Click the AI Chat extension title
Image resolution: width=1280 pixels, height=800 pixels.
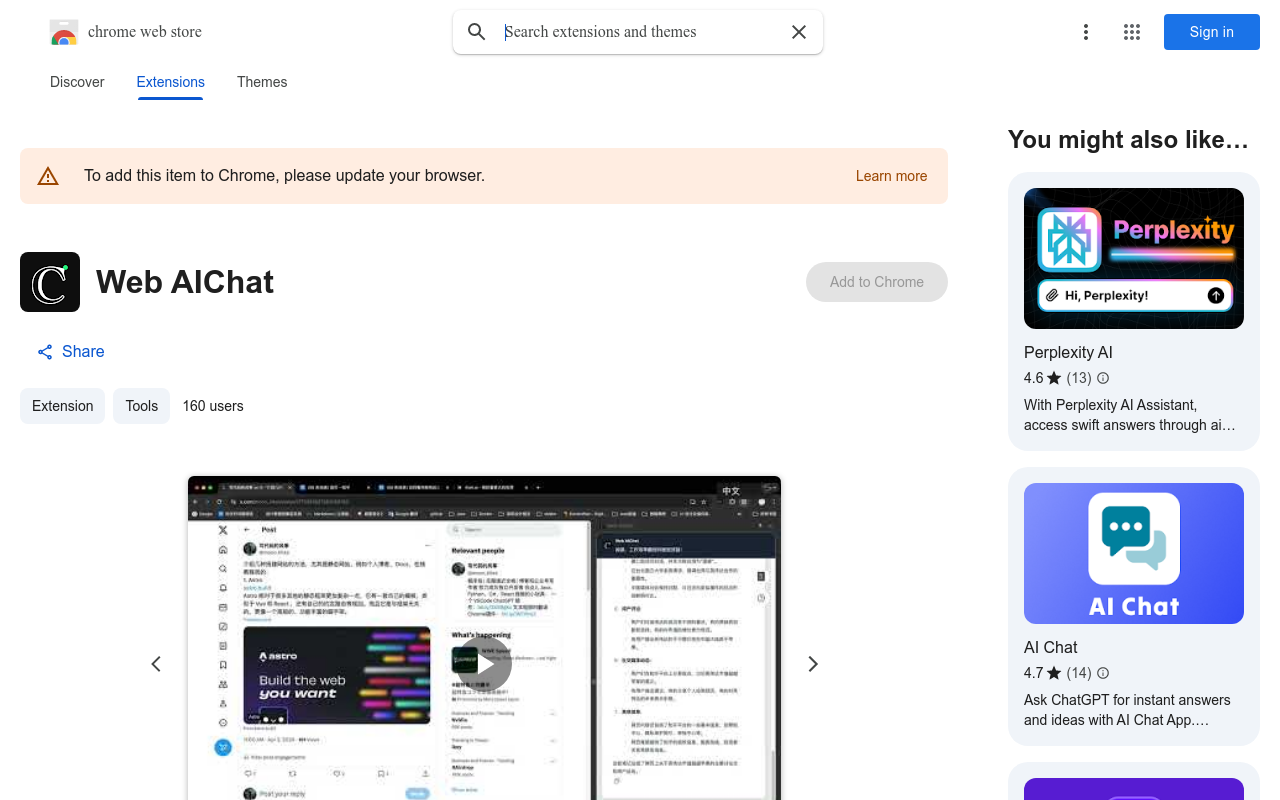[1051, 647]
